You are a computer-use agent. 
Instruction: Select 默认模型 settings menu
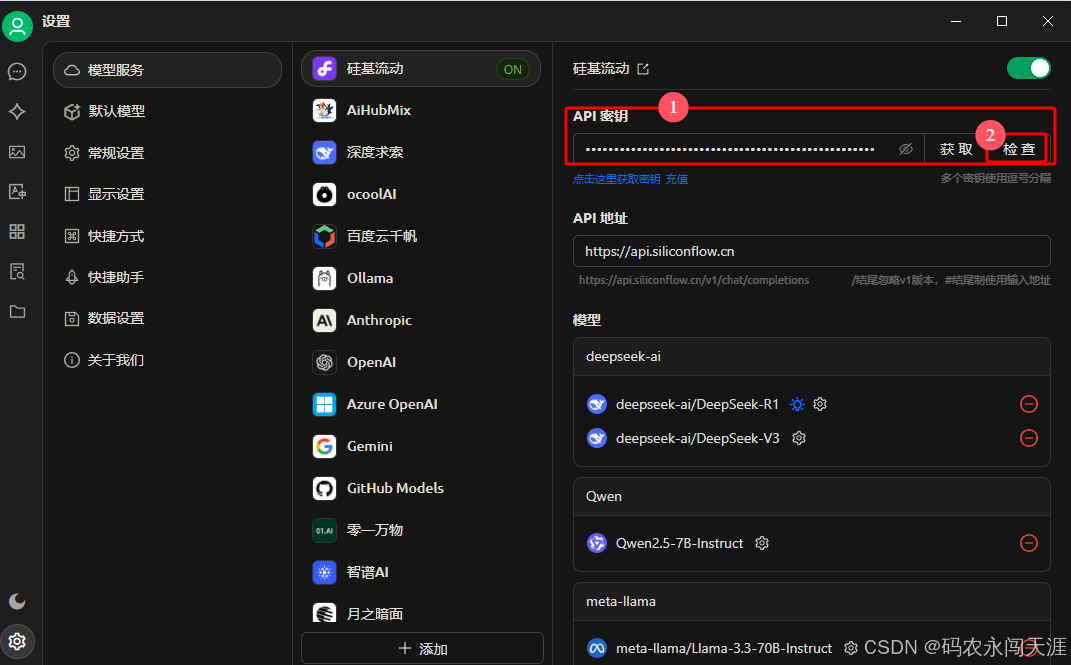tap(167, 111)
